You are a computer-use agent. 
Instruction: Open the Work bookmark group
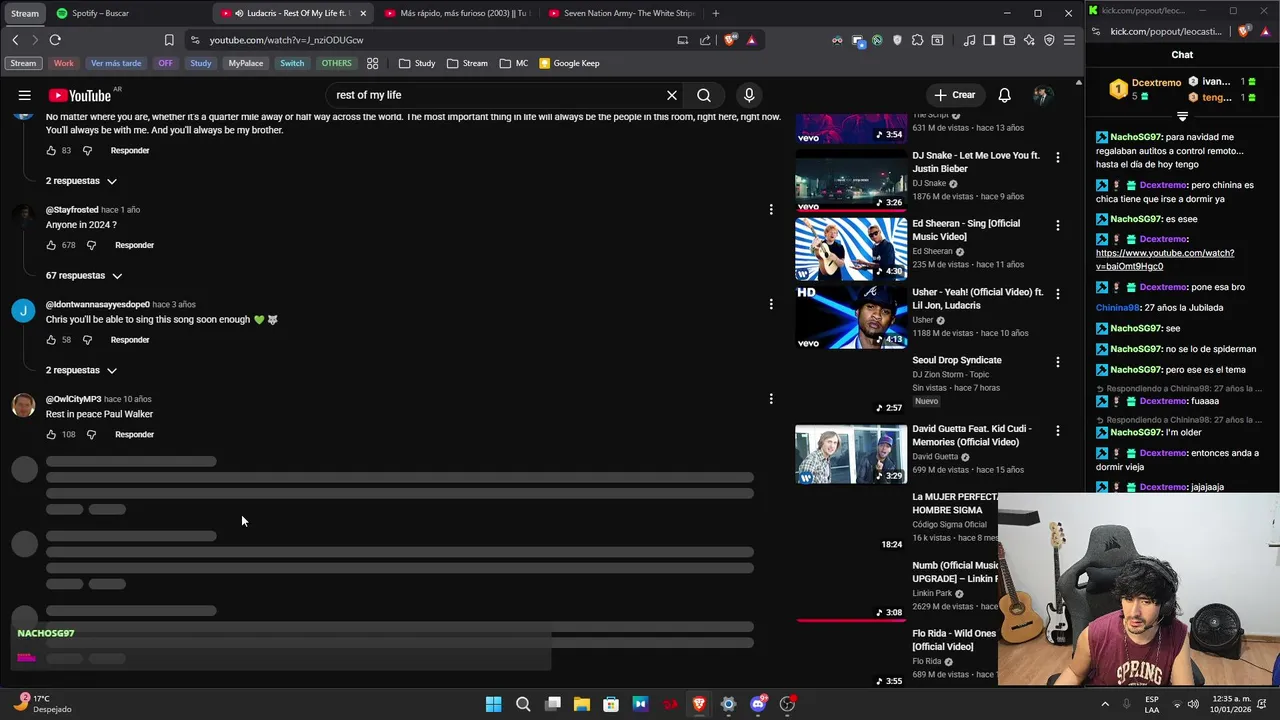[x=63, y=63]
